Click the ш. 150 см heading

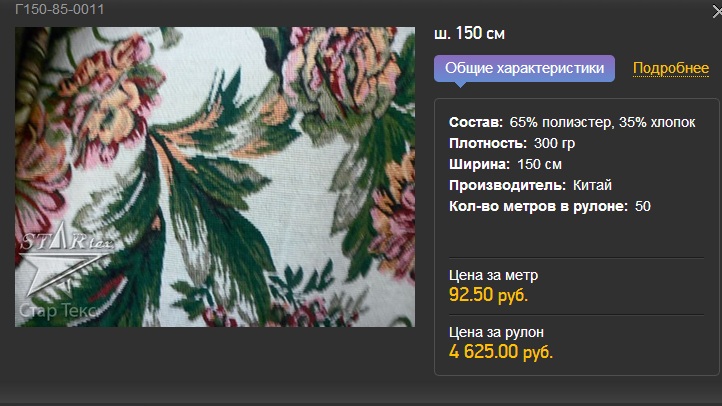click(469, 33)
